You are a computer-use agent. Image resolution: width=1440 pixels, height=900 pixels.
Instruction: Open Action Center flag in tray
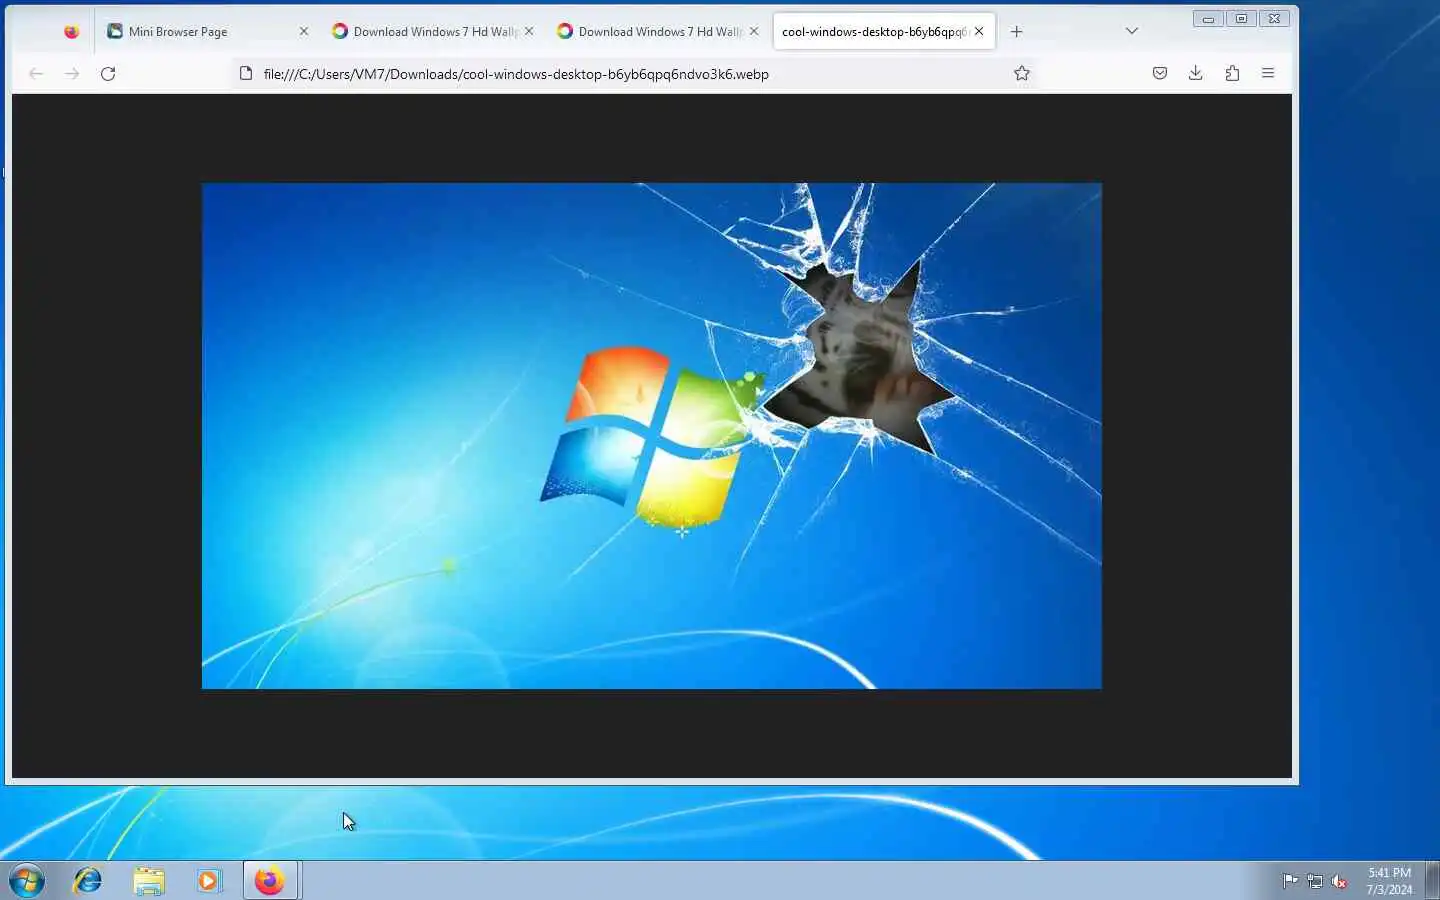(1290, 881)
